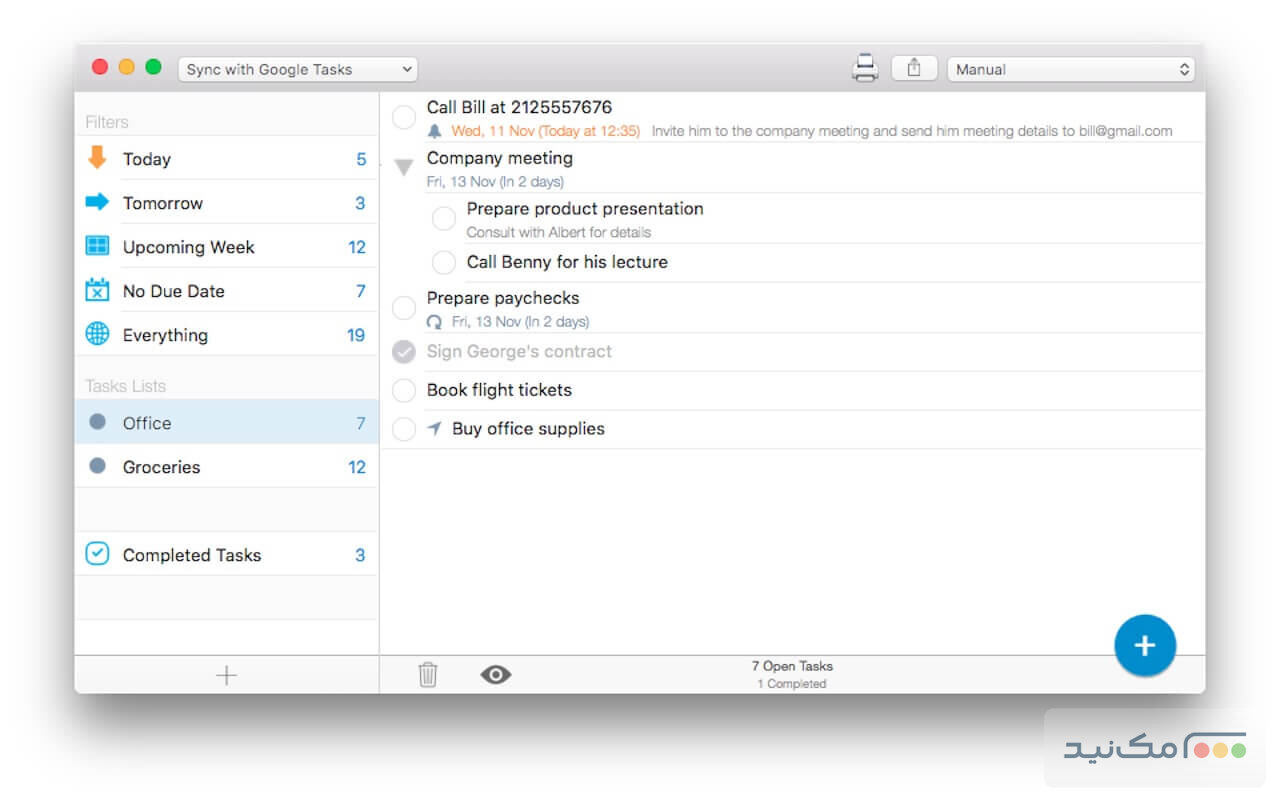Select the Upcoming Week filter

tap(188, 247)
